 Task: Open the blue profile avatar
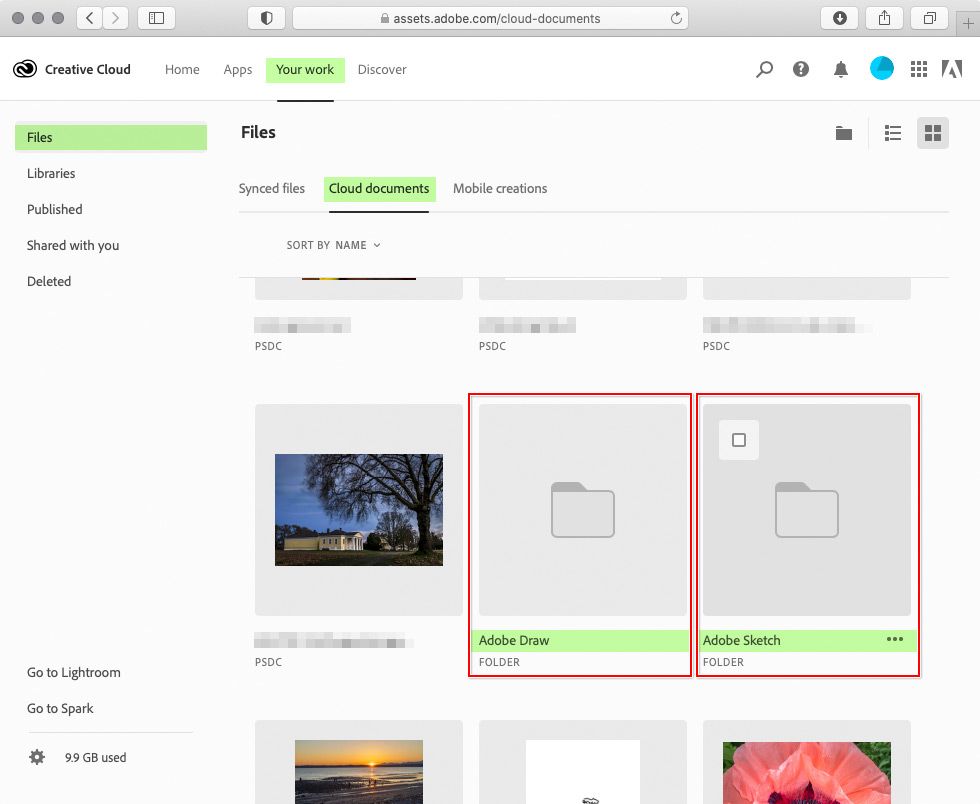[881, 68]
